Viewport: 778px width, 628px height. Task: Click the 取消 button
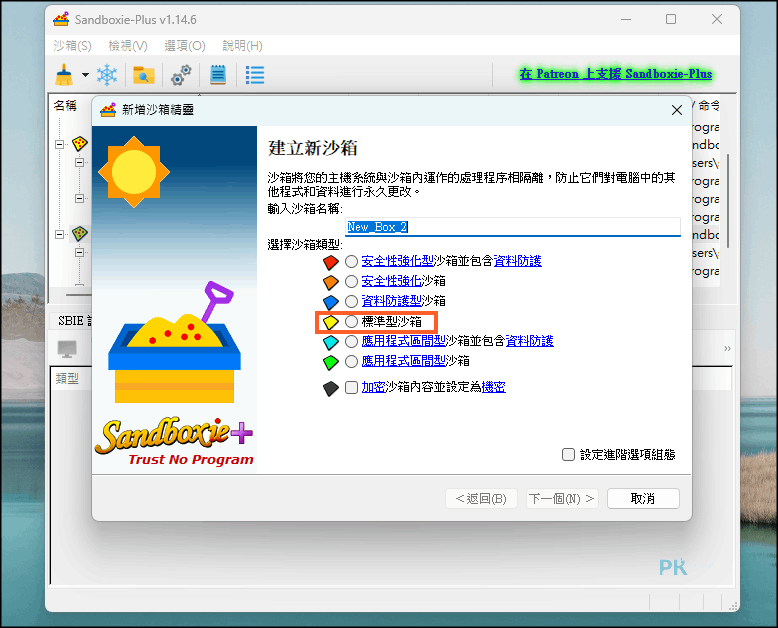click(x=643, y=499)
